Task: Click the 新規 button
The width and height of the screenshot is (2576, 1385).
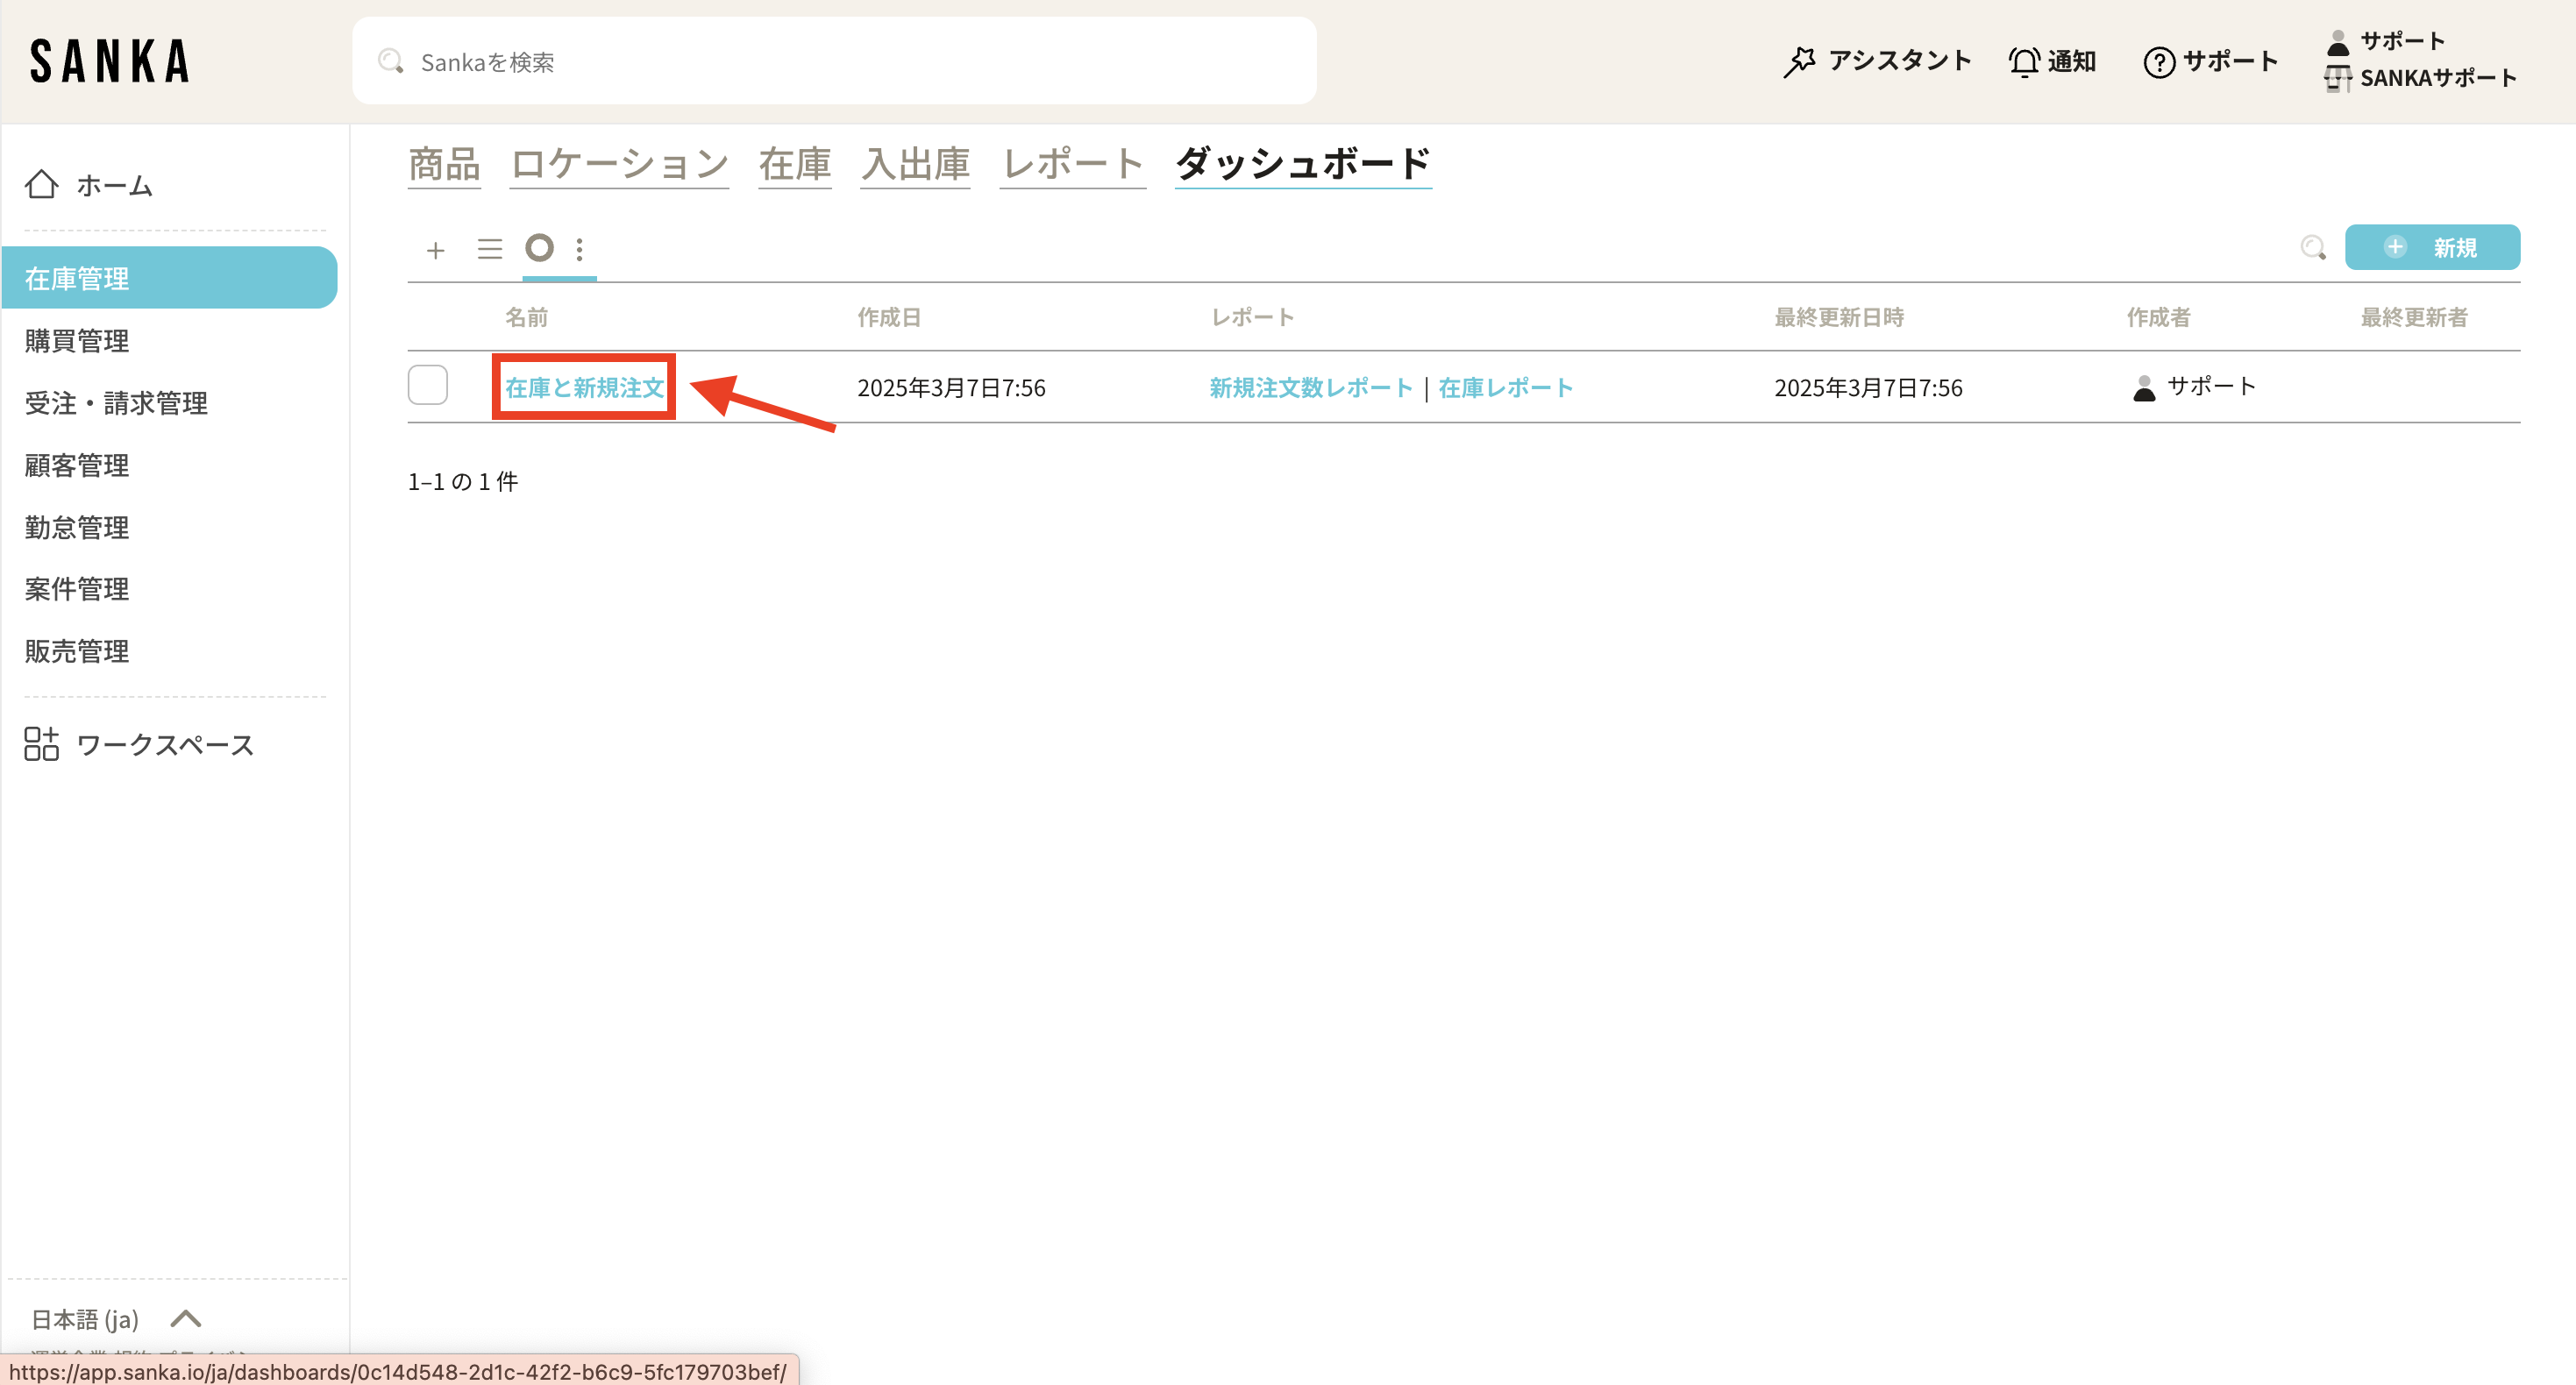Action: (x=2431, y=248)
